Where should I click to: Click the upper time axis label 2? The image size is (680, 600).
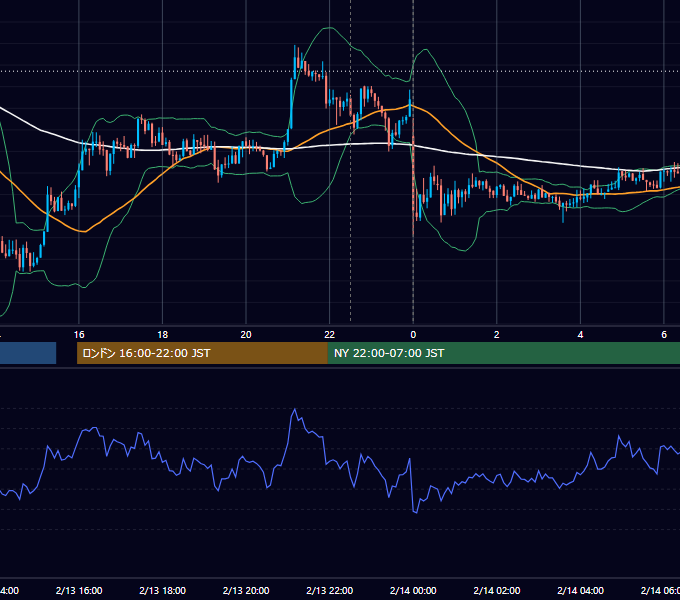tap(497, 335)
